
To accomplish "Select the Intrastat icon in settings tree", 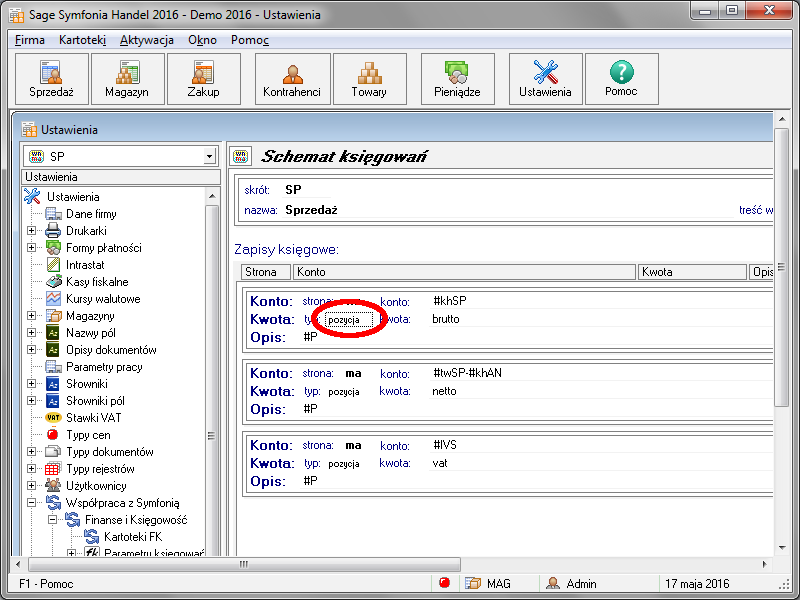I will tap(53, 265).
